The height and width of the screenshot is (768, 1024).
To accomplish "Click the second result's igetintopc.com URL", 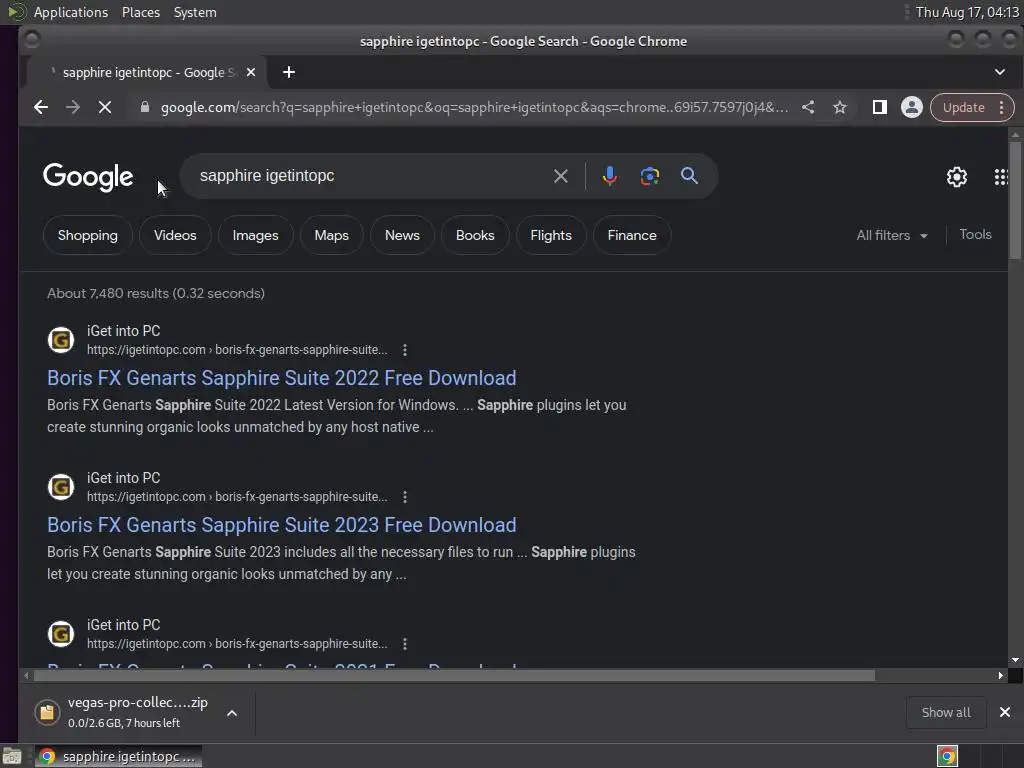I will coord(237,497).
